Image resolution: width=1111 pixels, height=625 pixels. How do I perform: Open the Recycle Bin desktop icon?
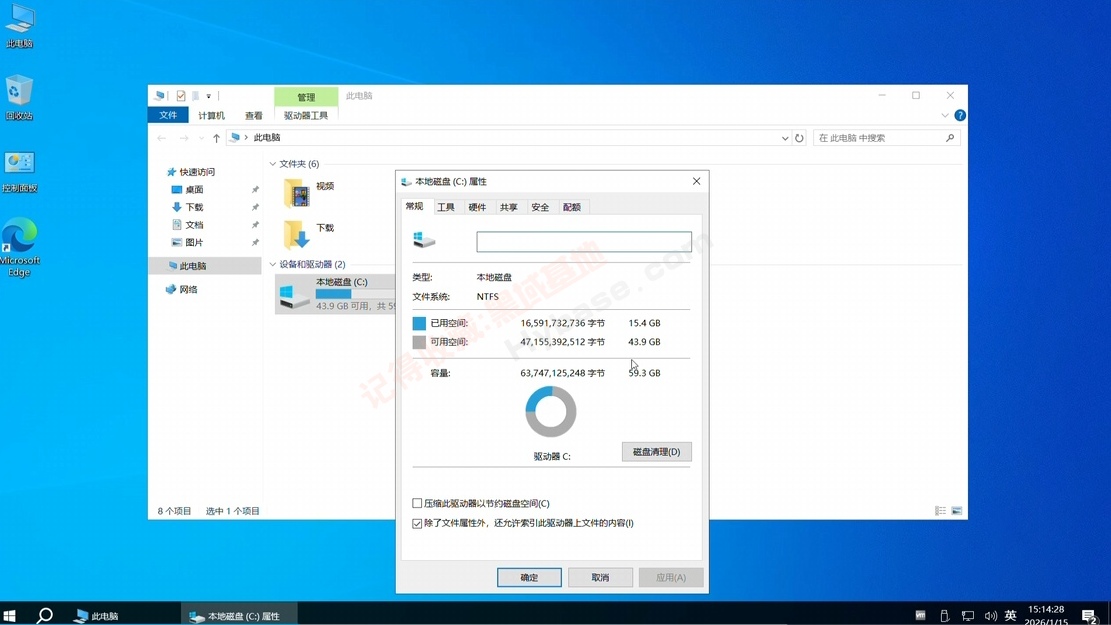point(19,98)
